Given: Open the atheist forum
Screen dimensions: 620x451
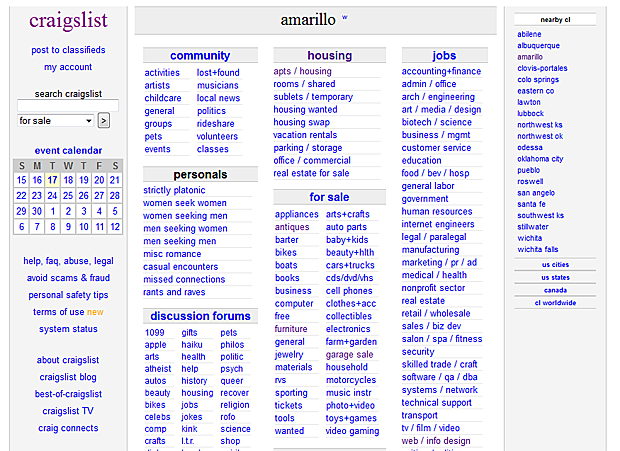Looking at the screenshot, I should pos(158,369).
